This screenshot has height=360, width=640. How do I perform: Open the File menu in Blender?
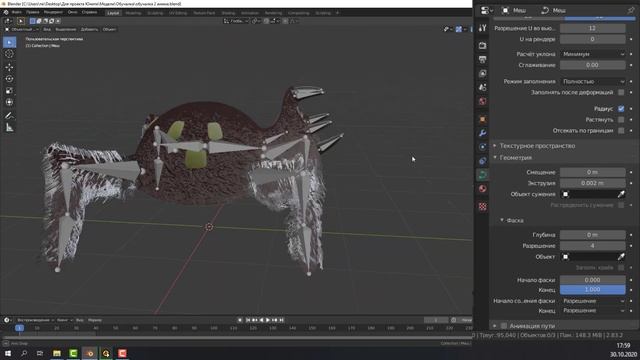(x=16, y=13)
